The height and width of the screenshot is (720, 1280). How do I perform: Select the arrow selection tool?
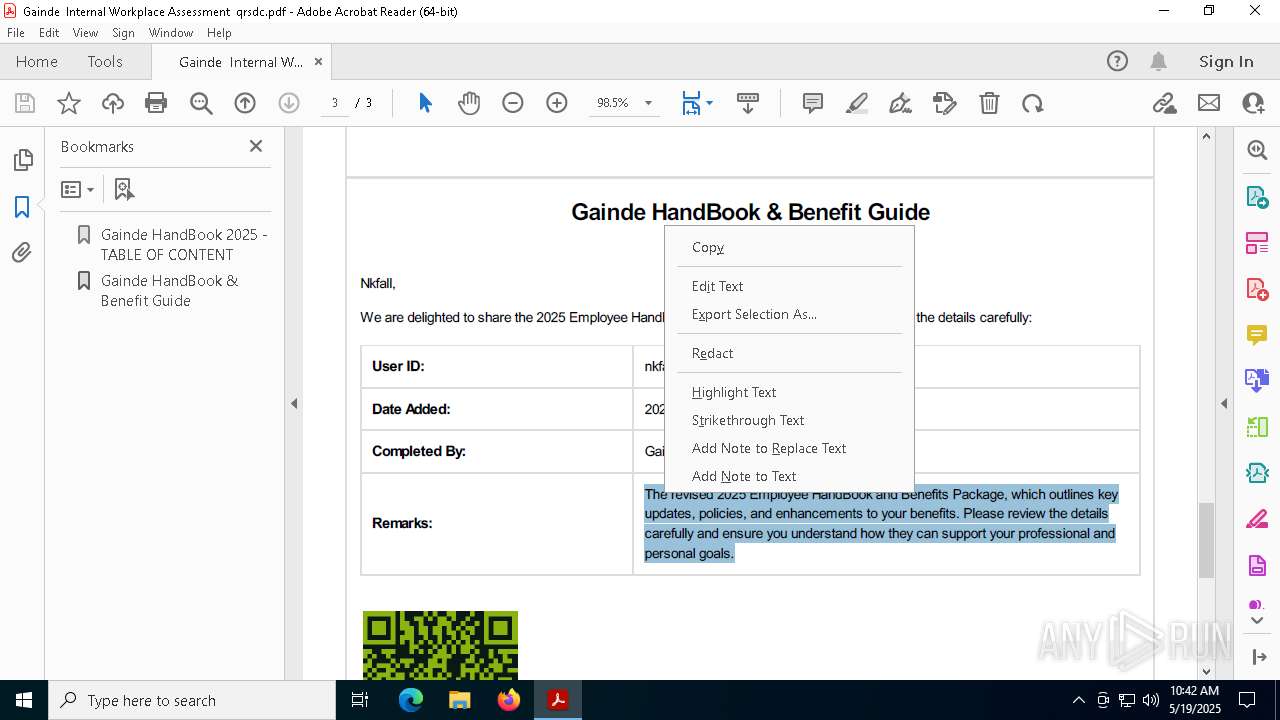point(425,103)
